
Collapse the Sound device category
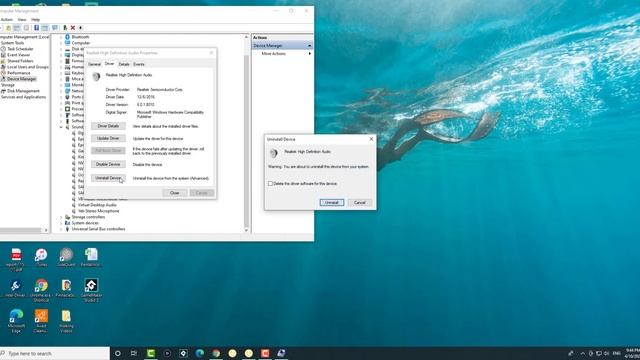61,127
